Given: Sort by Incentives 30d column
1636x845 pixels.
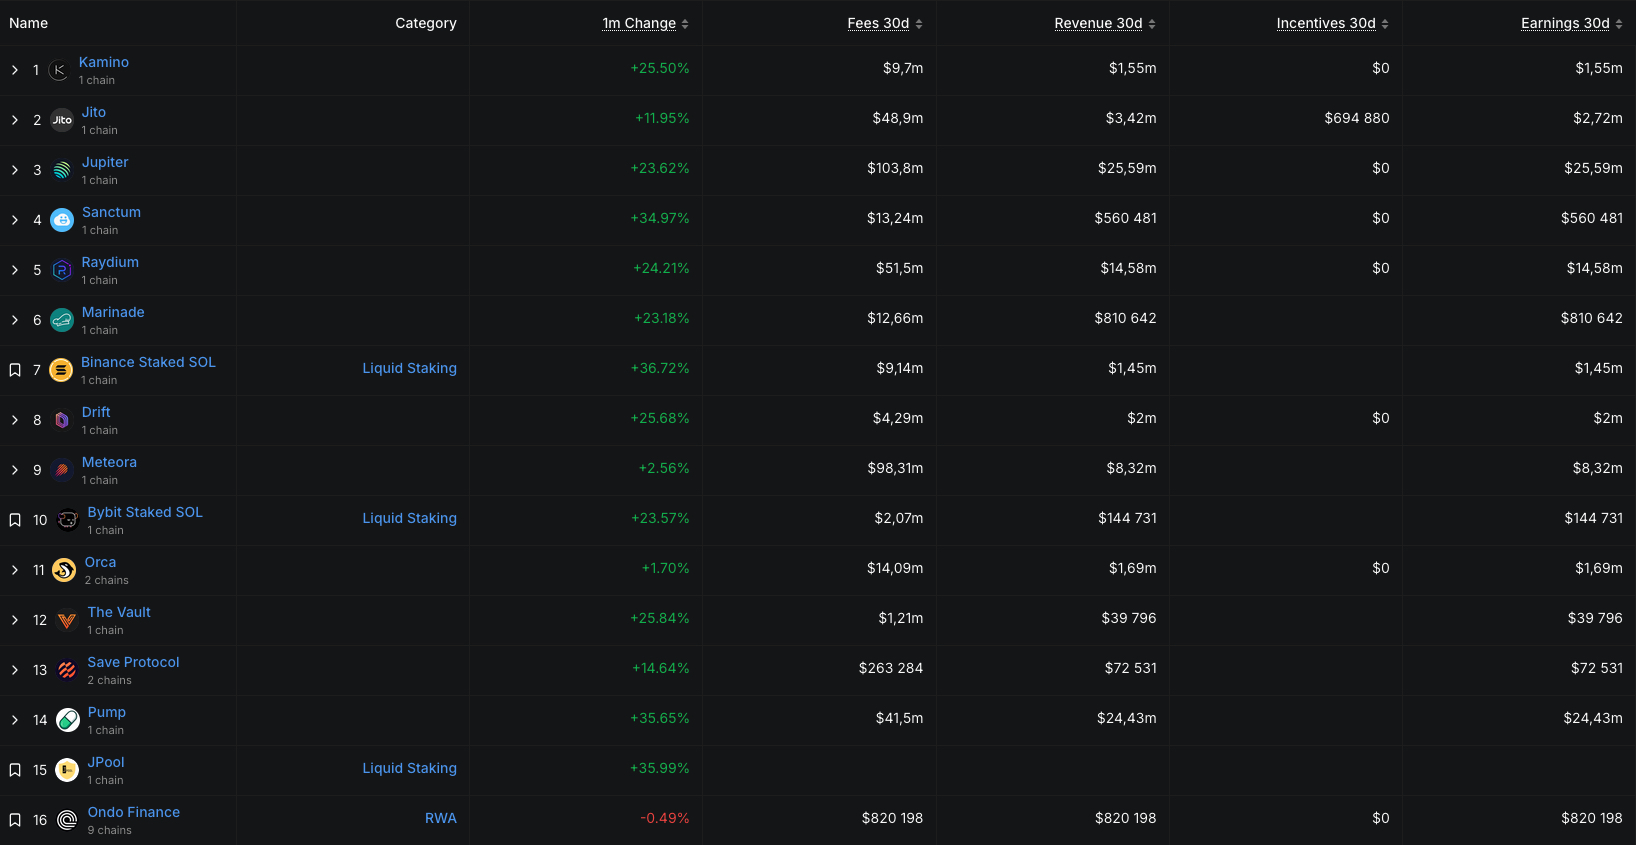Looking at the screenshot, I should 1333,23.
